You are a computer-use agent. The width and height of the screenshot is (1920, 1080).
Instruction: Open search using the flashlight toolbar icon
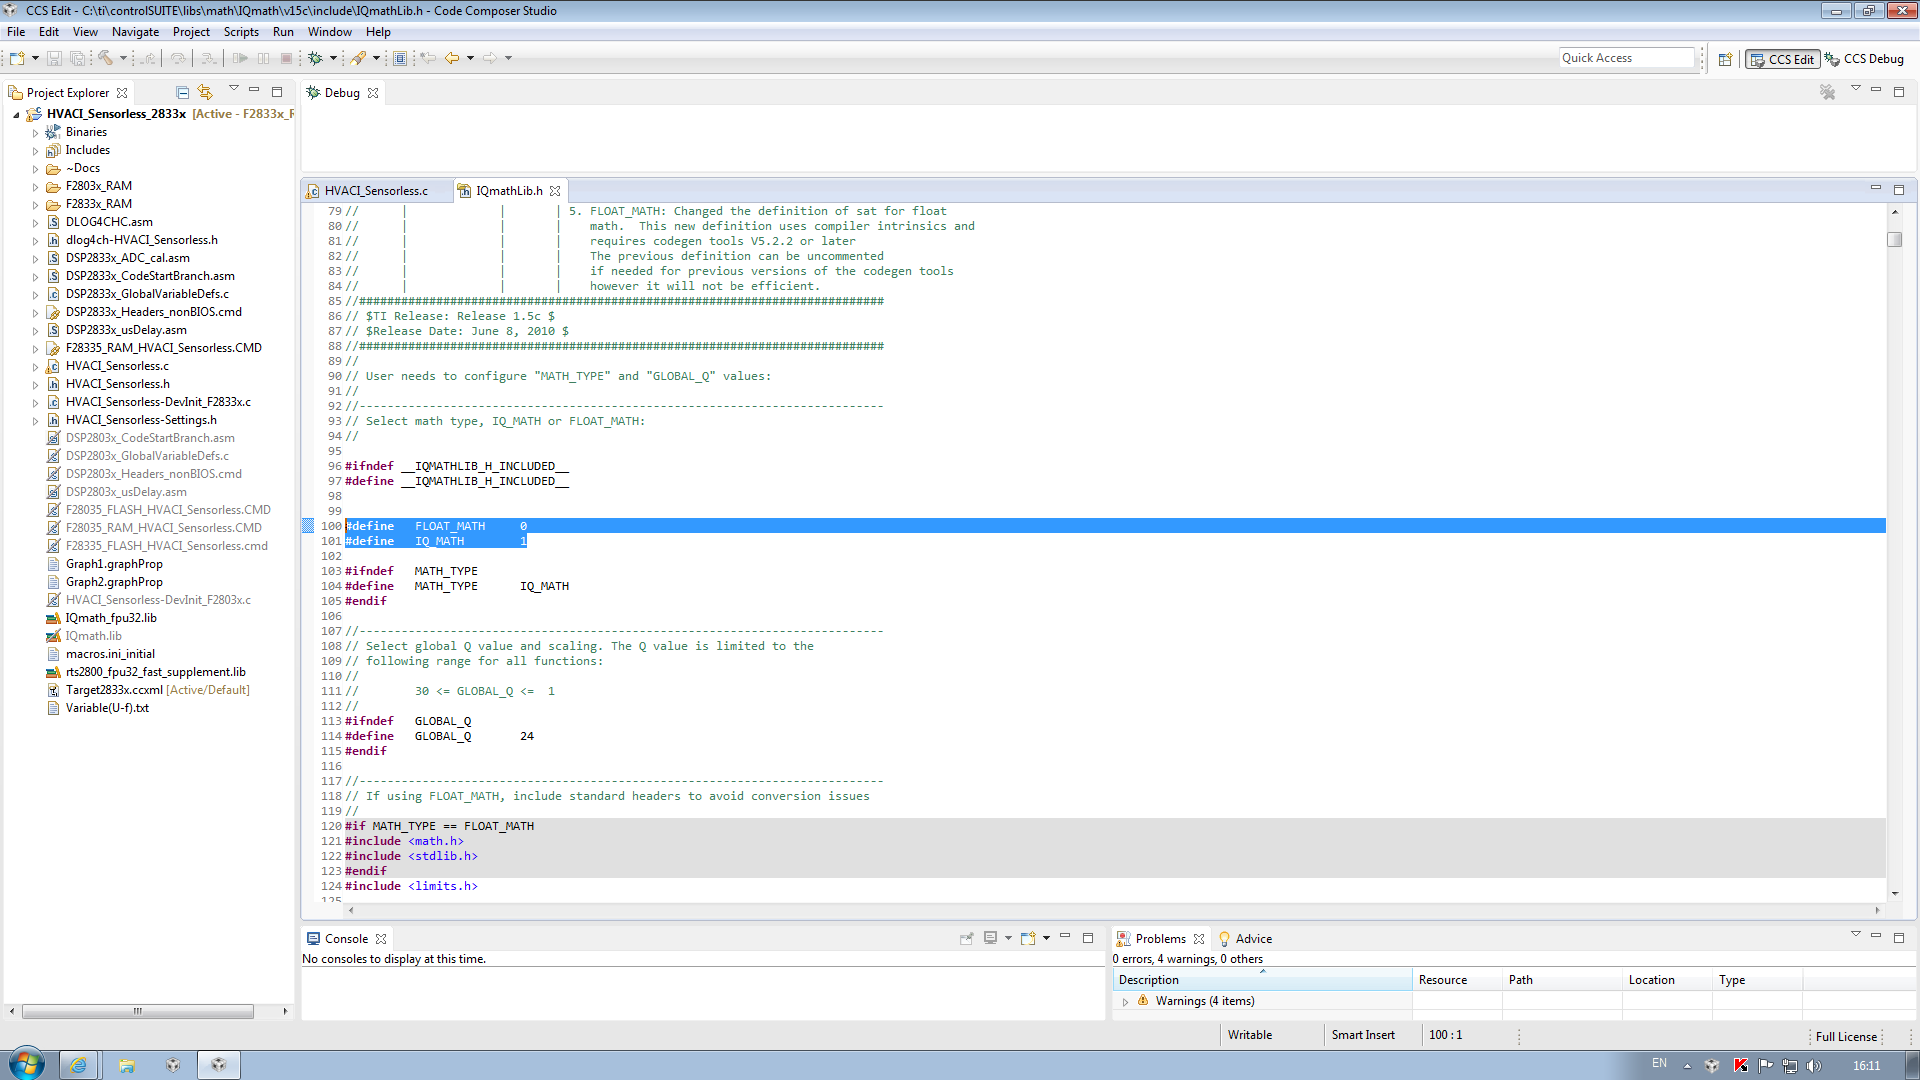[359, 58]
